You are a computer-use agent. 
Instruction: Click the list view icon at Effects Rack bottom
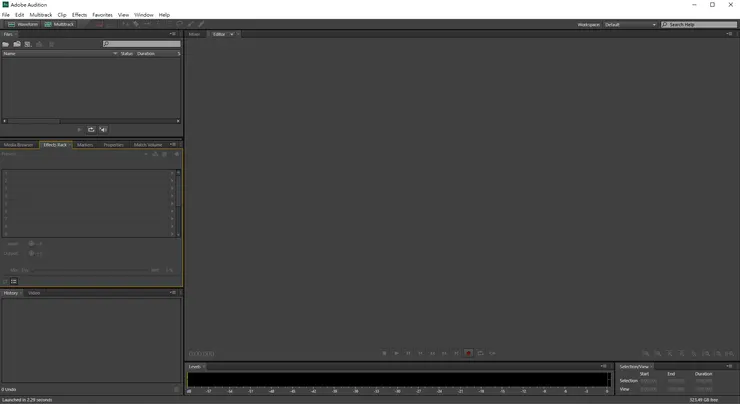pyautogui.click(x=14, y=281)
